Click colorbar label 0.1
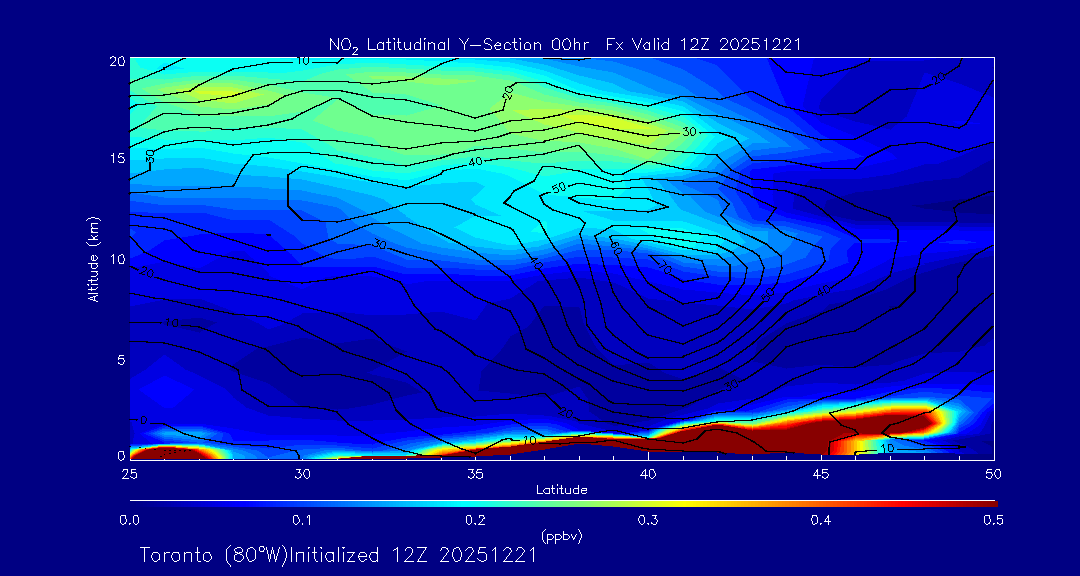Screen dimensions: 1080x576 click(x=302, y=520)
